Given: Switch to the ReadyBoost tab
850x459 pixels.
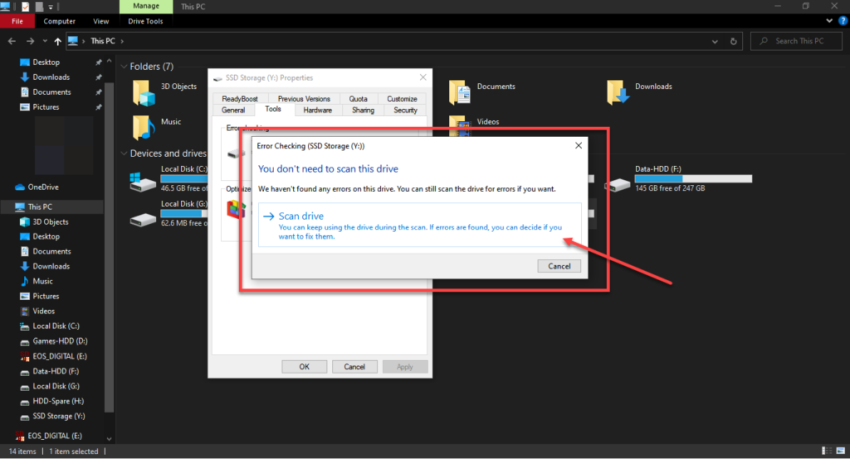Looking at the screenshot, I should (240, 99).
